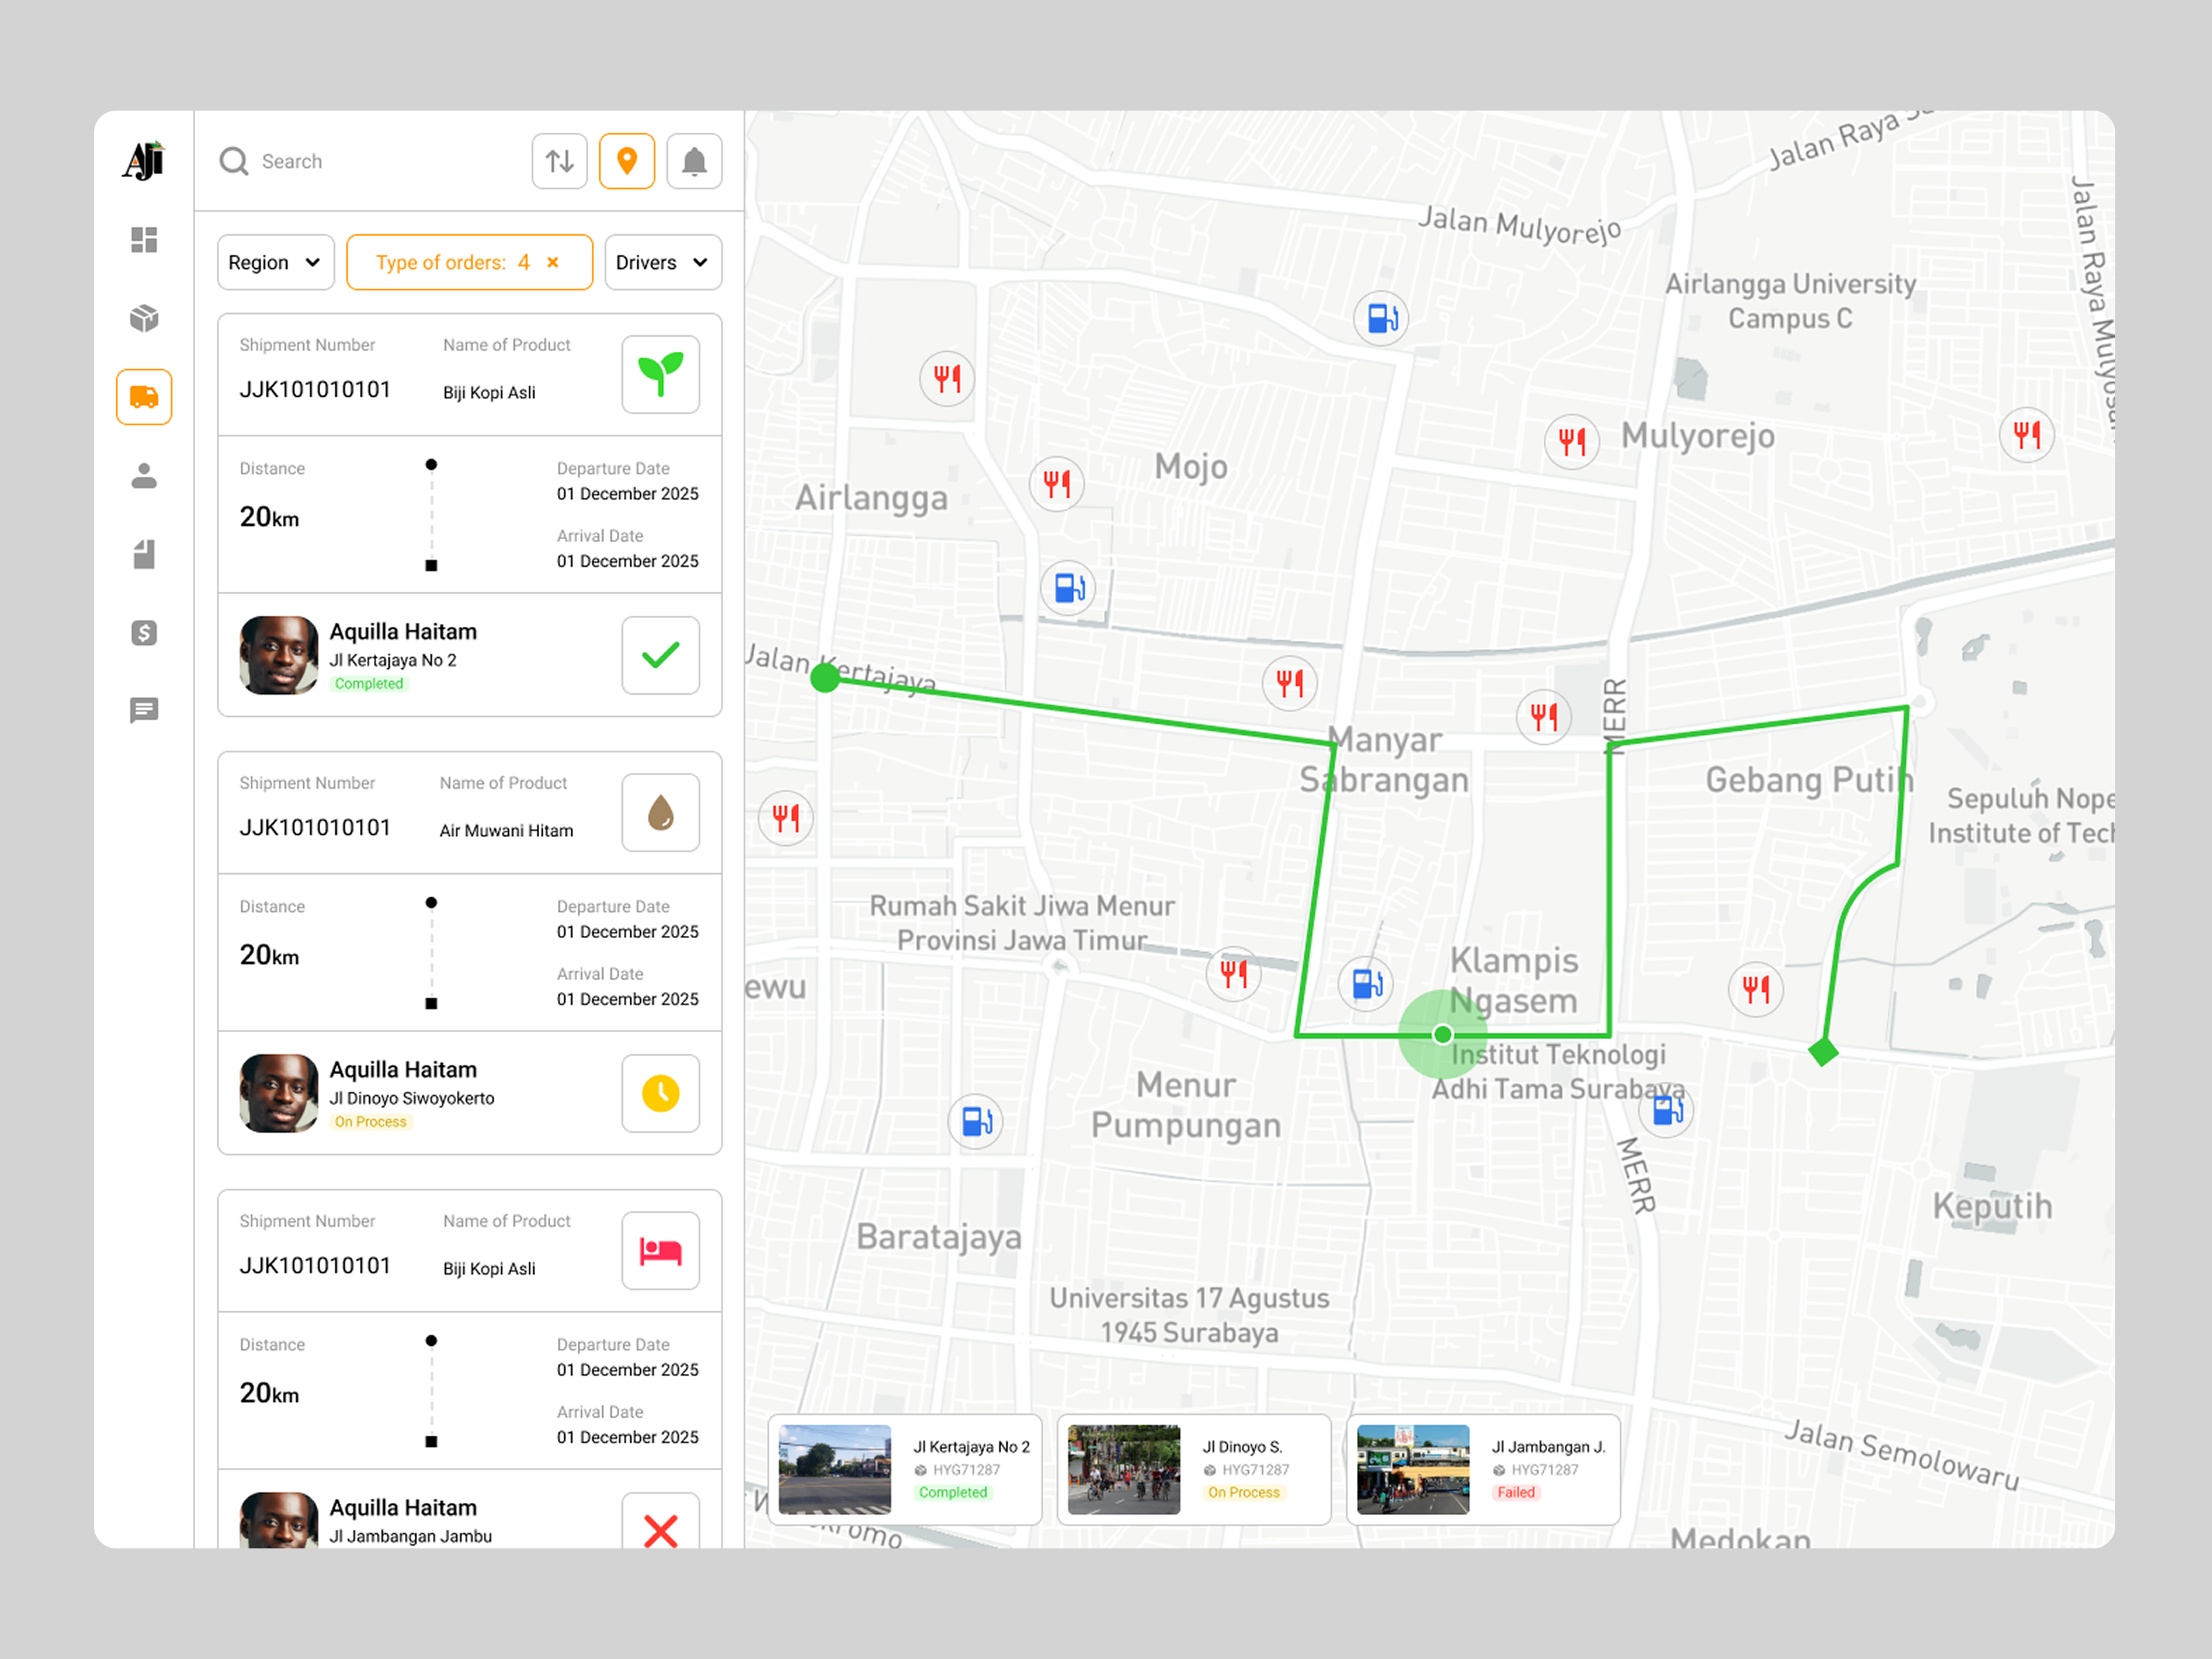Image resolution: width=2212 pixels, height=1659 pixels.
Task: Expand the Drivers dropdown
Action: pyautogui.click(x=662, y=263)
